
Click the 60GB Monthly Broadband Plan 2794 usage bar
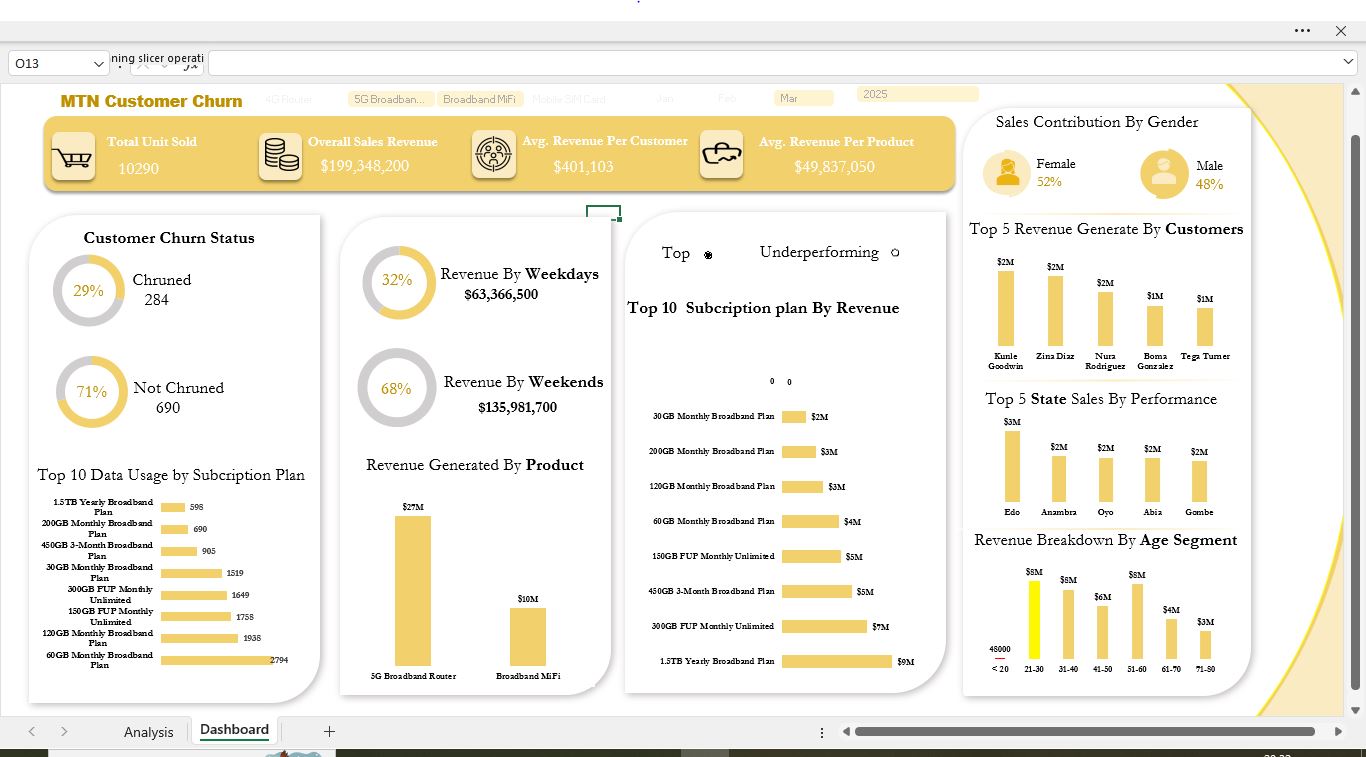click(216, 660)
